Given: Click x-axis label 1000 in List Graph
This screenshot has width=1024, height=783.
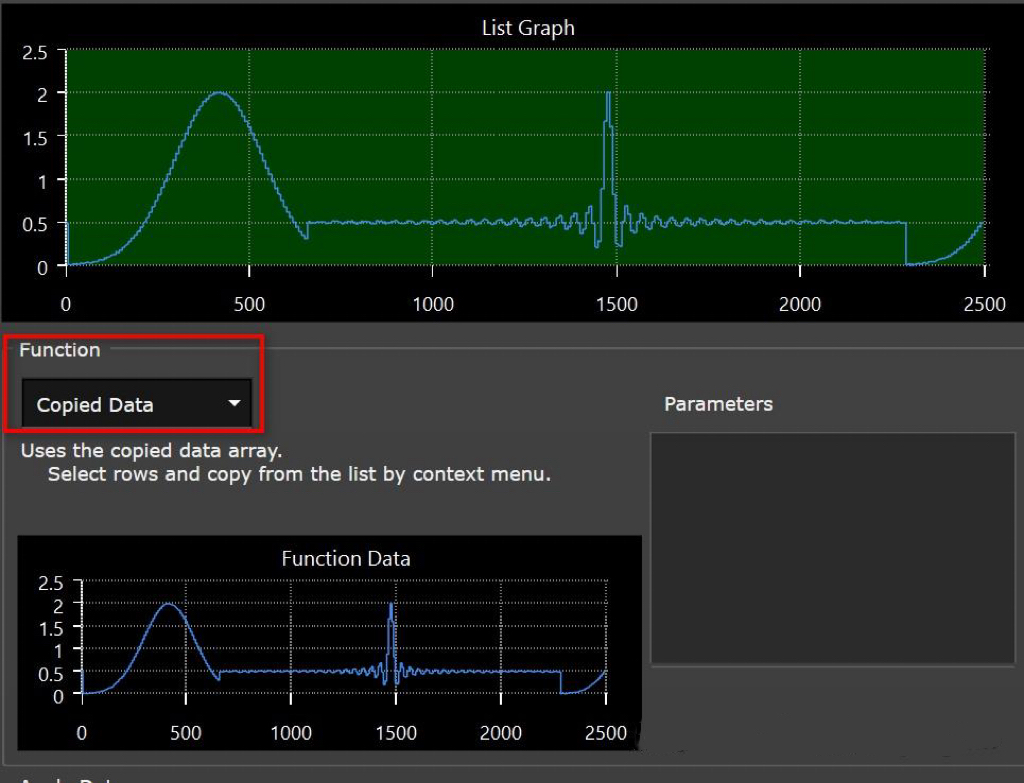Looking at the screenshot, I should (433, 304).
